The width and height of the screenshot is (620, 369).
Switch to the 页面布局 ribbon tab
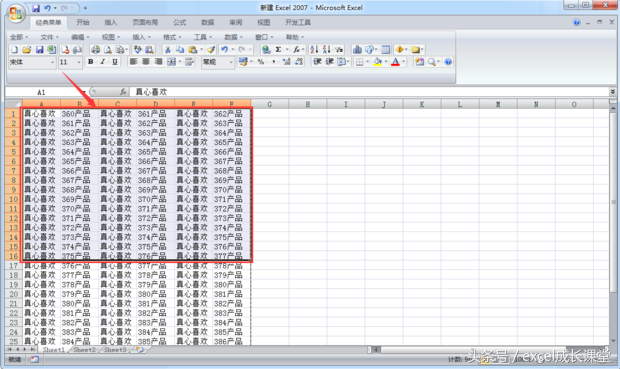coord(145,23)
